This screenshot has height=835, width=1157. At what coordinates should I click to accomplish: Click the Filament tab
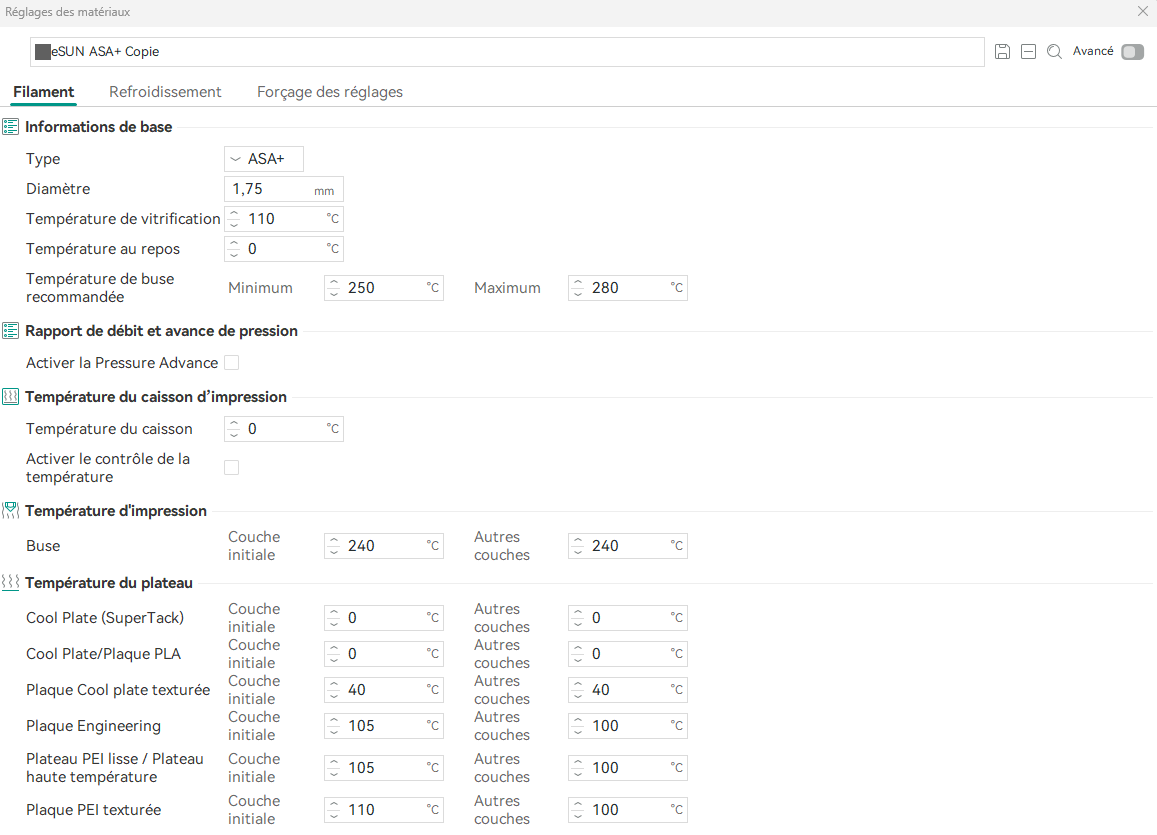pos(44,92)
